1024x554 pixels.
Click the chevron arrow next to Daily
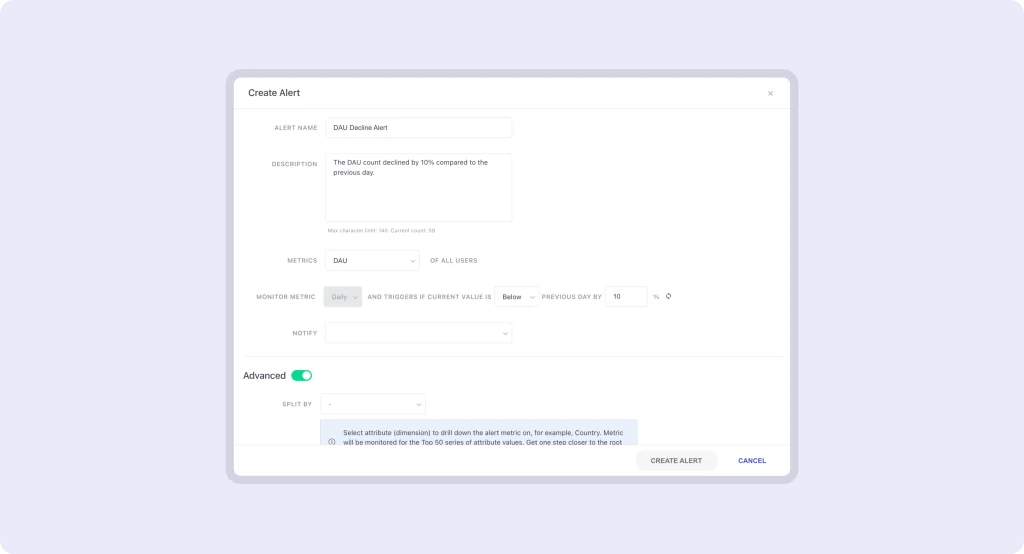click(x=355, y=297)
